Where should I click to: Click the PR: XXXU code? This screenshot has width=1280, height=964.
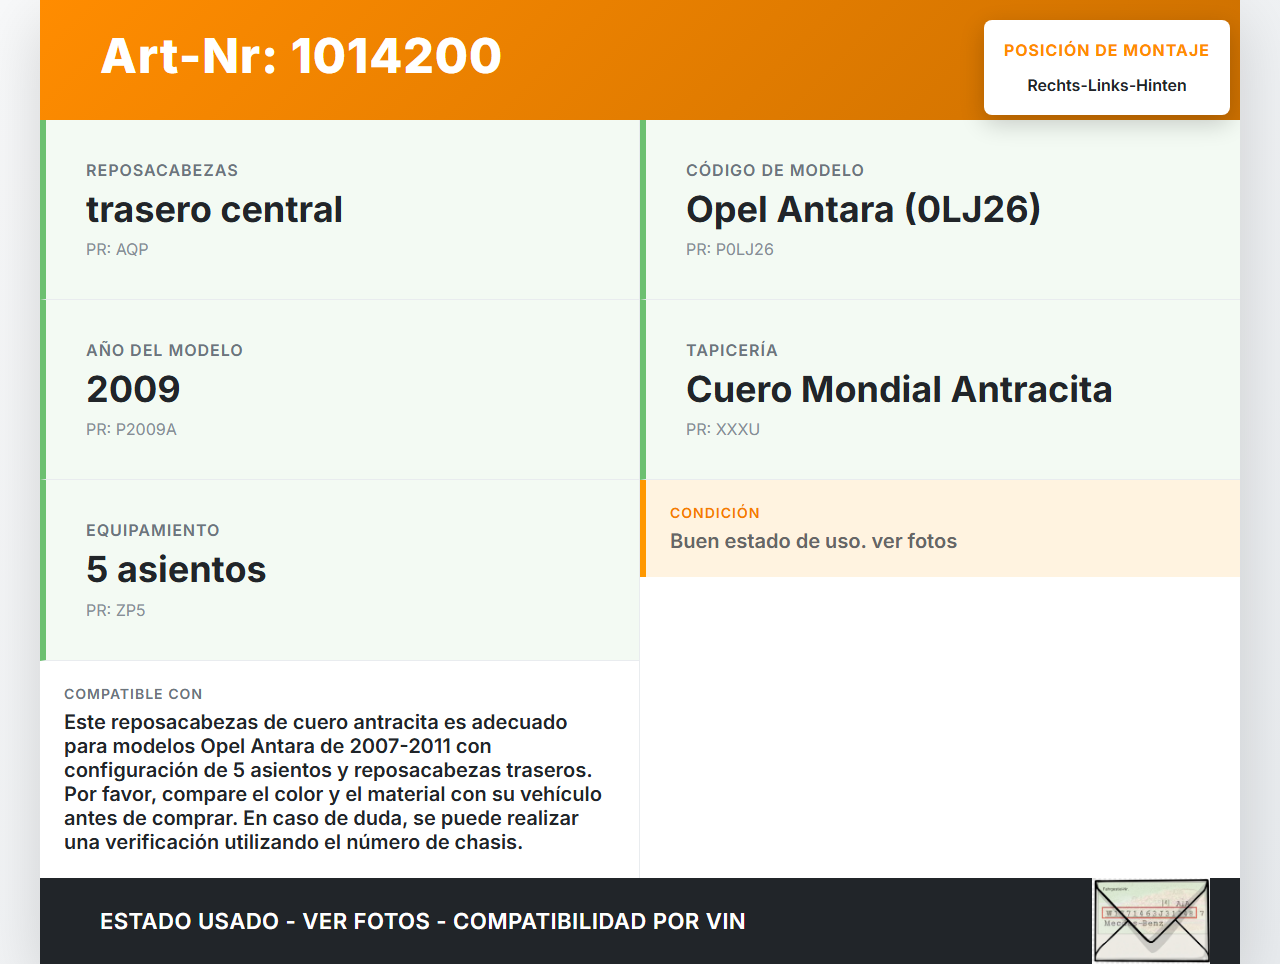[722, 430]
